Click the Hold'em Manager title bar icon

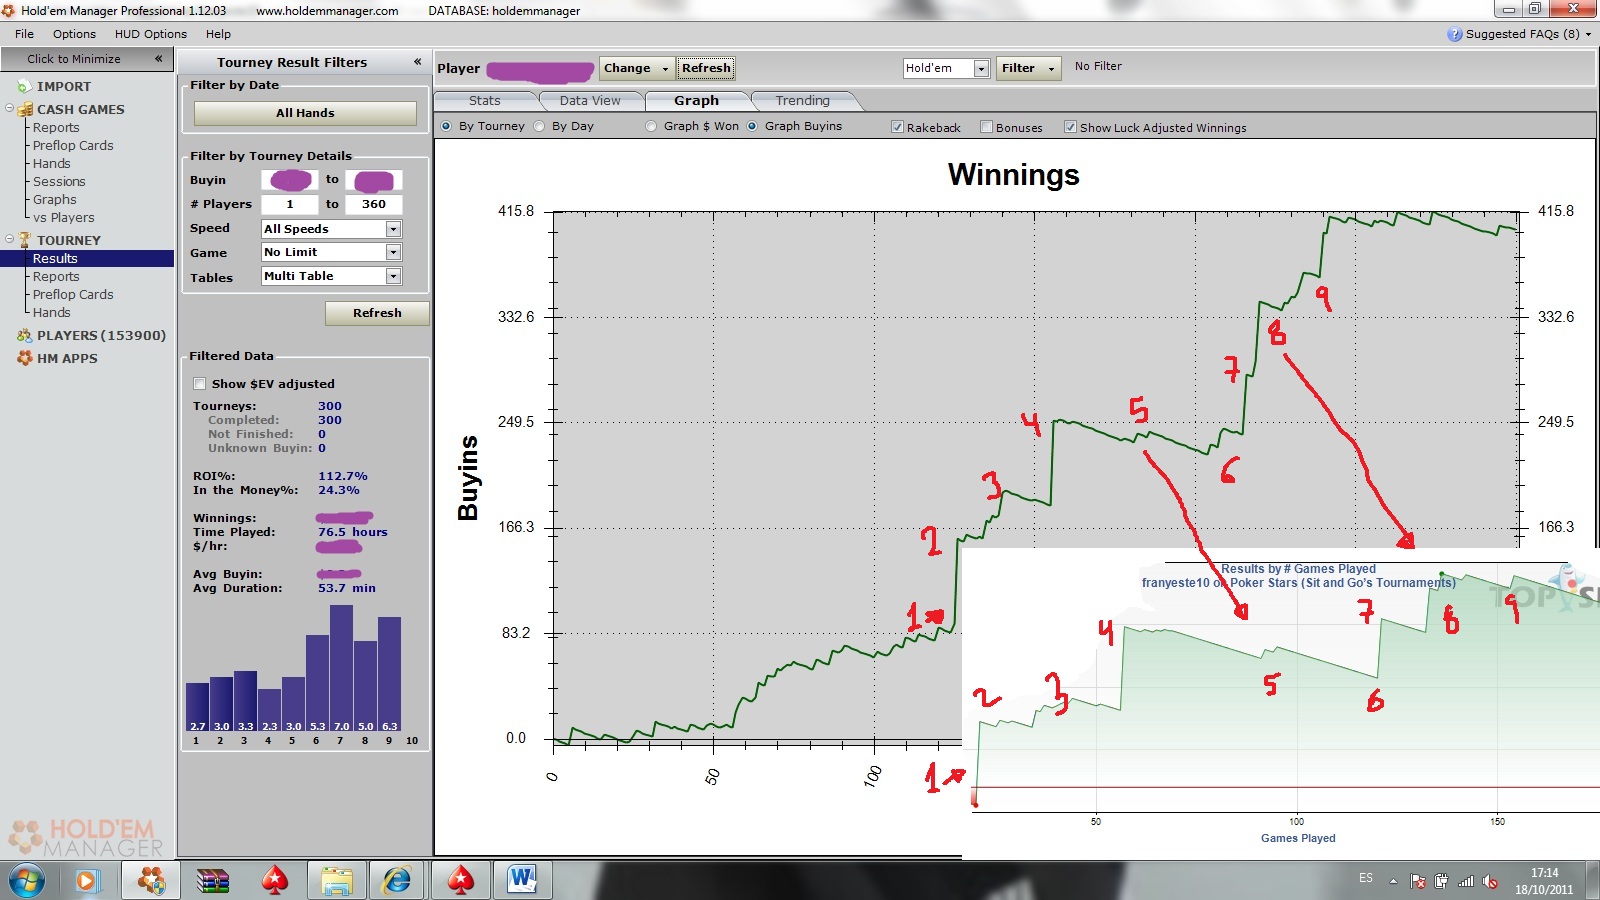click(9, 10)
